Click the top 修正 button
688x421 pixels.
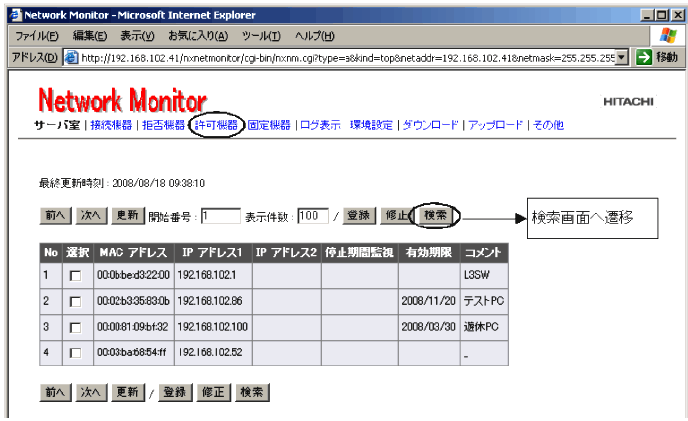click(395, 216)
